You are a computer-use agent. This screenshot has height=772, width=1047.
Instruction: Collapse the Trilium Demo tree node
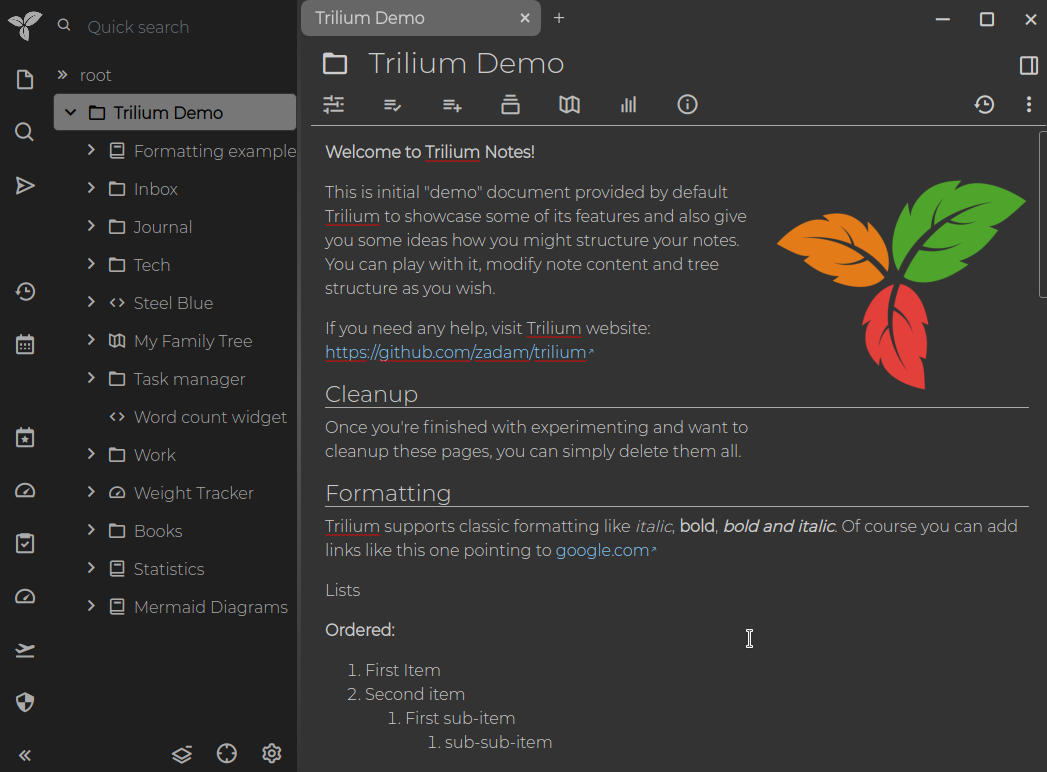pos(71,113)
